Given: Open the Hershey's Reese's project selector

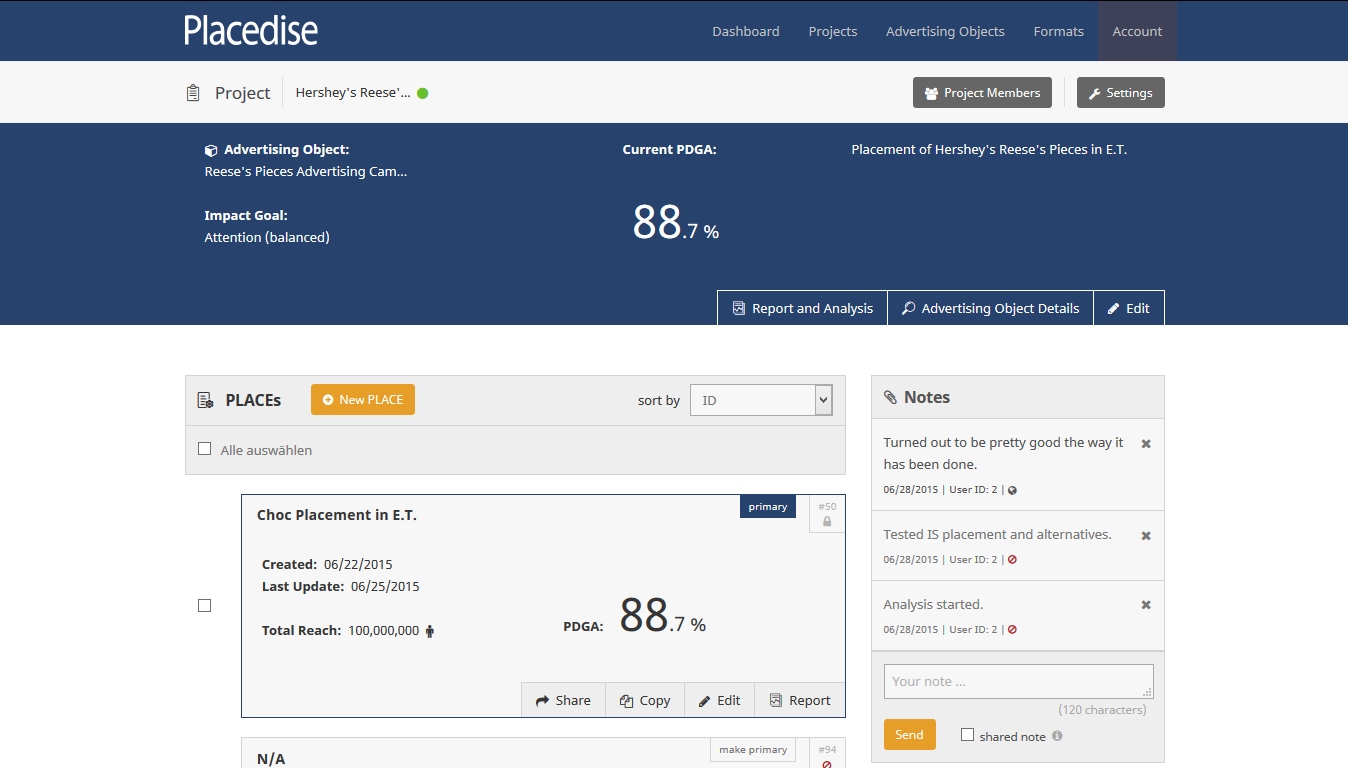Looking at the screenshot, I should click(x=353, y=93).
